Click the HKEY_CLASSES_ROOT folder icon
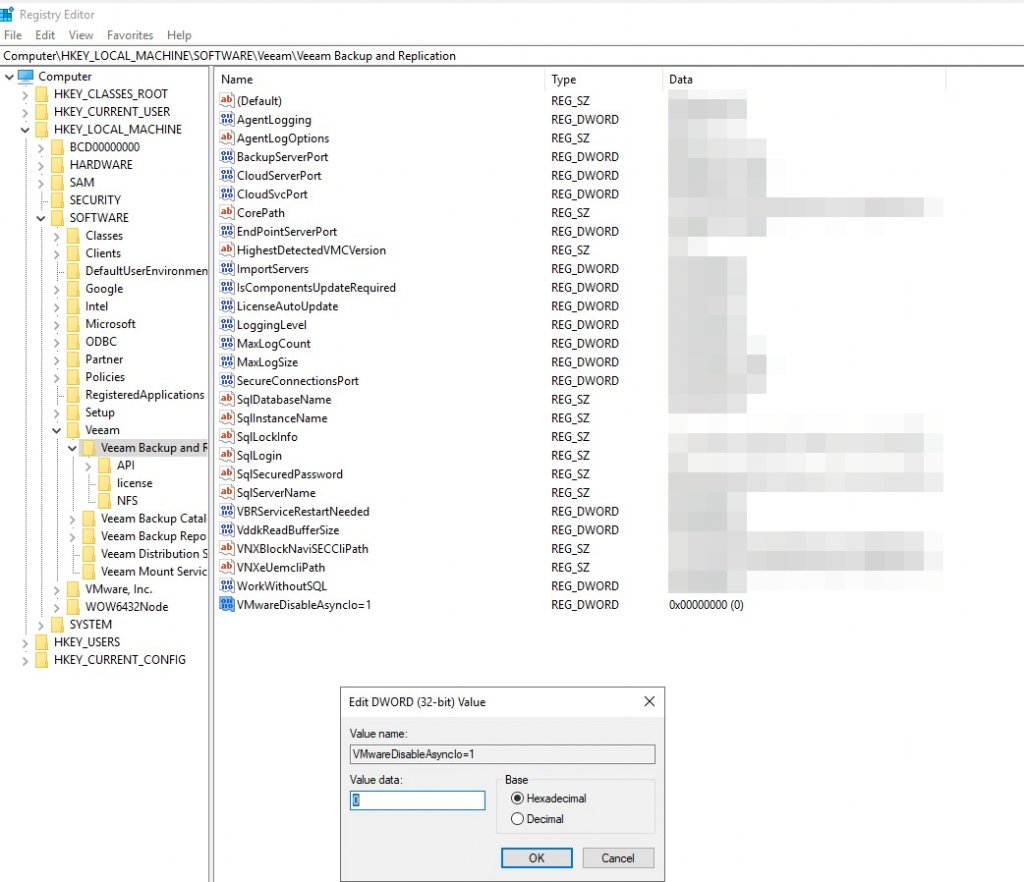 [x=41, y=94]
